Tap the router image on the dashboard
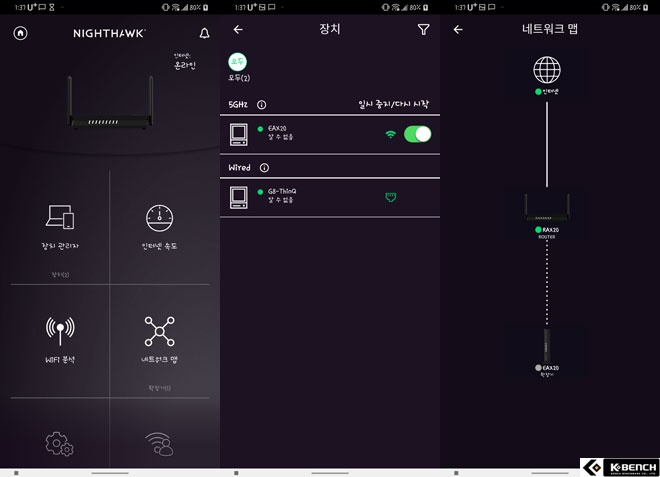This screenshot has height=477, width=660. click(110, 102)
